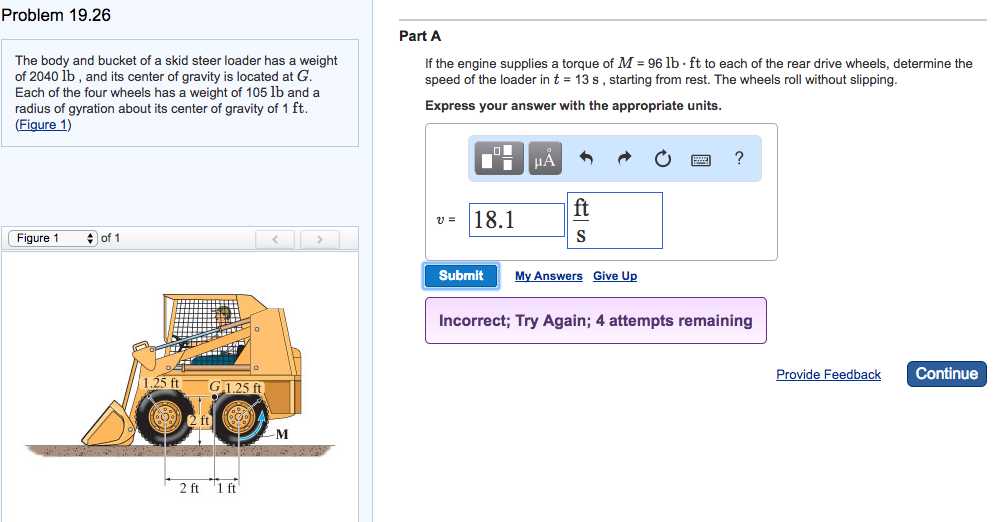Screen dimensions: 1004x522
Task: Reset the answer with the circular arrow
Action: tap(662, 158)
